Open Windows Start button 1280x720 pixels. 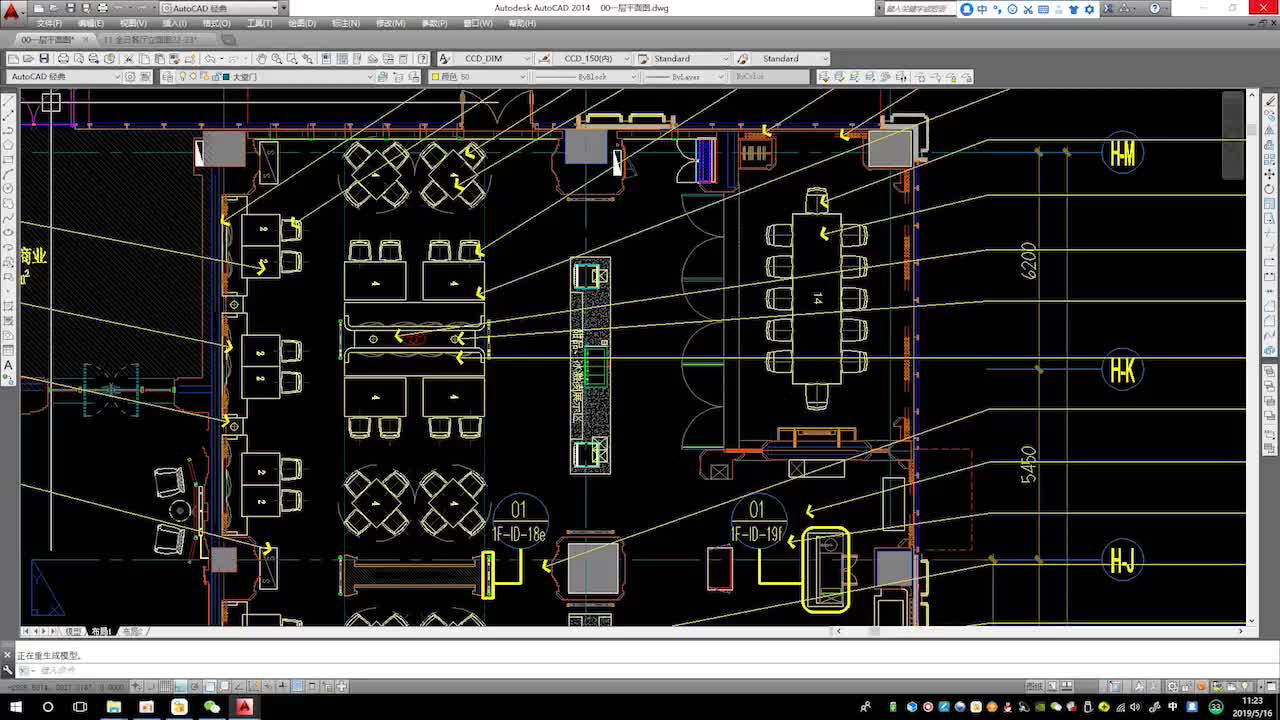point(15,707)
